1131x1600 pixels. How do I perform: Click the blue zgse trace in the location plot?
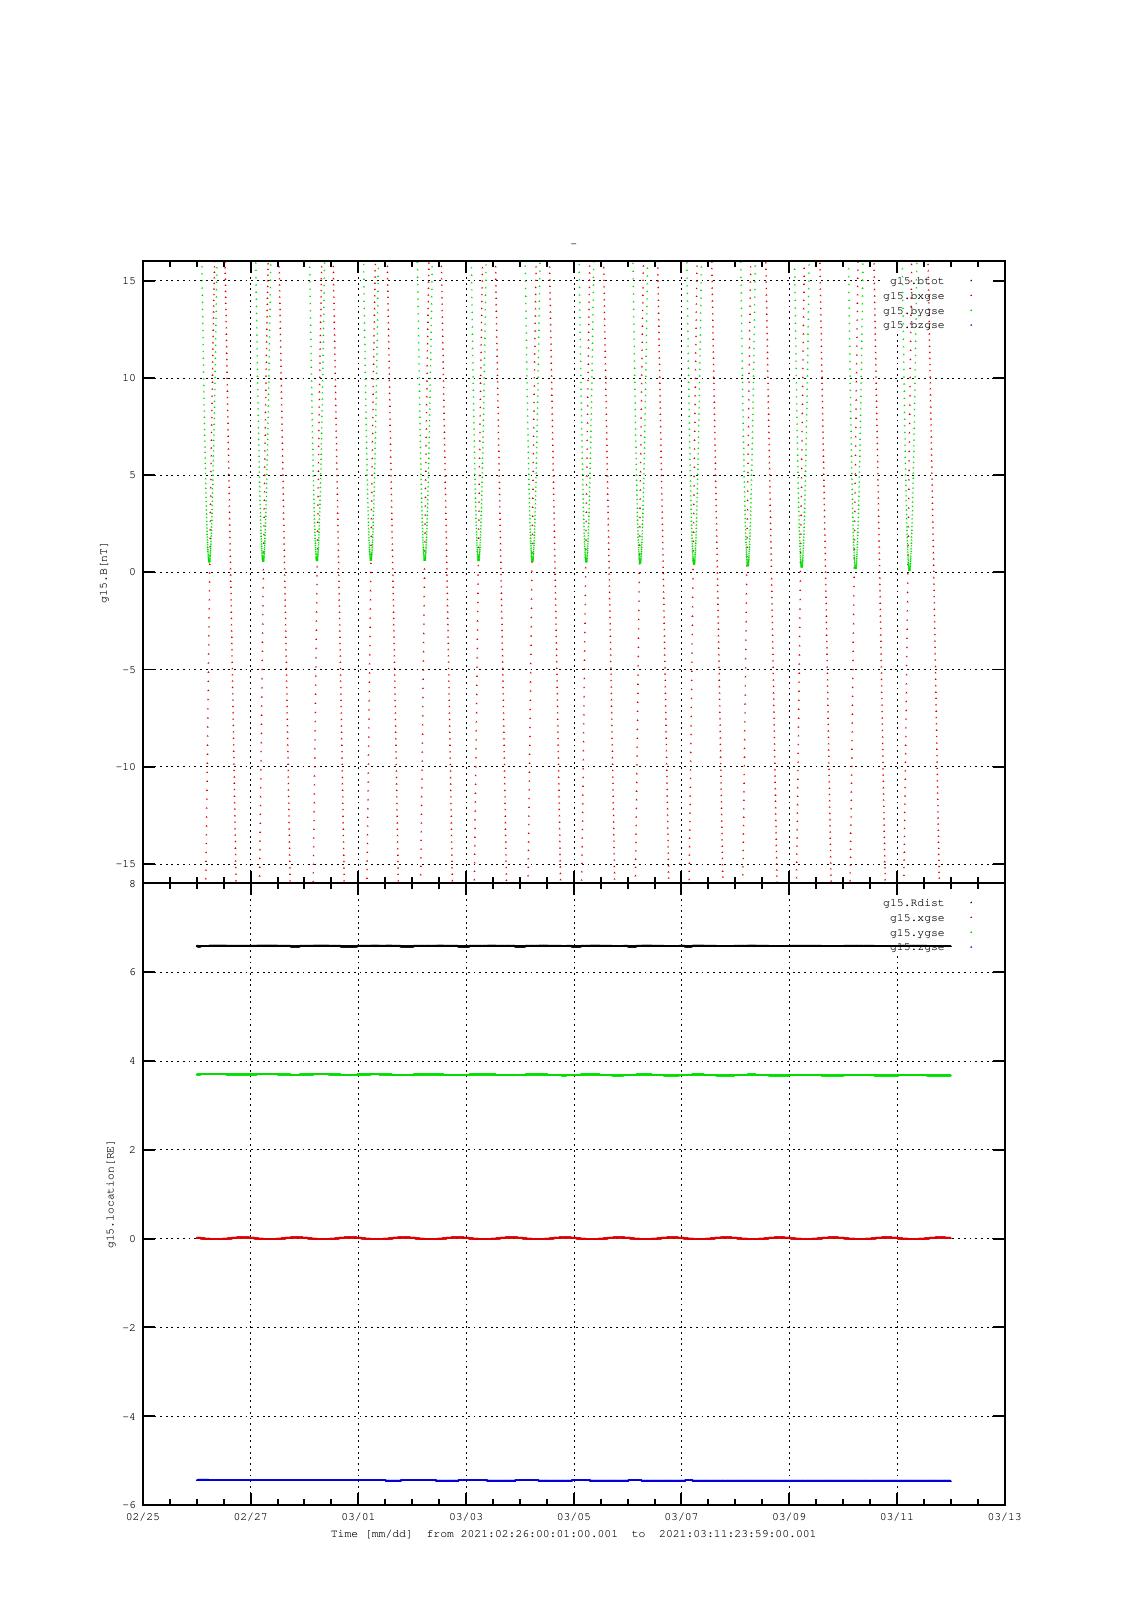(x=574, y=1480)
